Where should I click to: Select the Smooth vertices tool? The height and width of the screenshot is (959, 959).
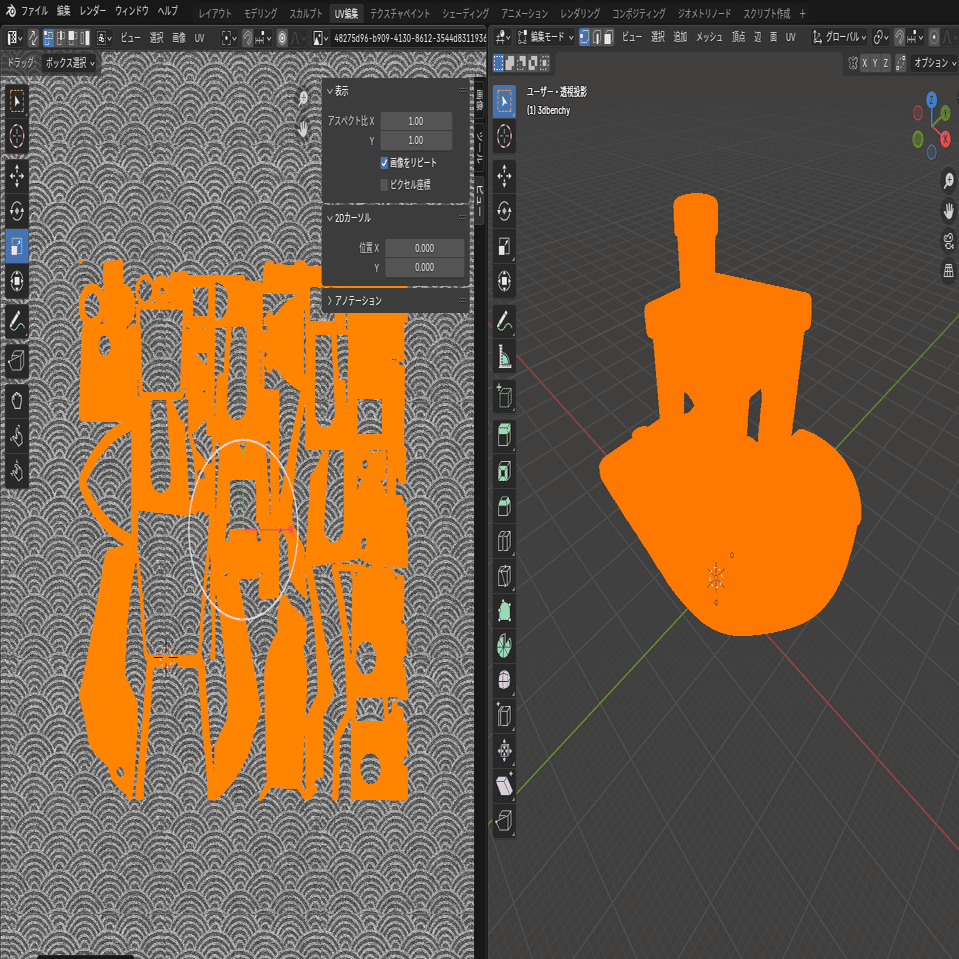click(x=505, y=681)
